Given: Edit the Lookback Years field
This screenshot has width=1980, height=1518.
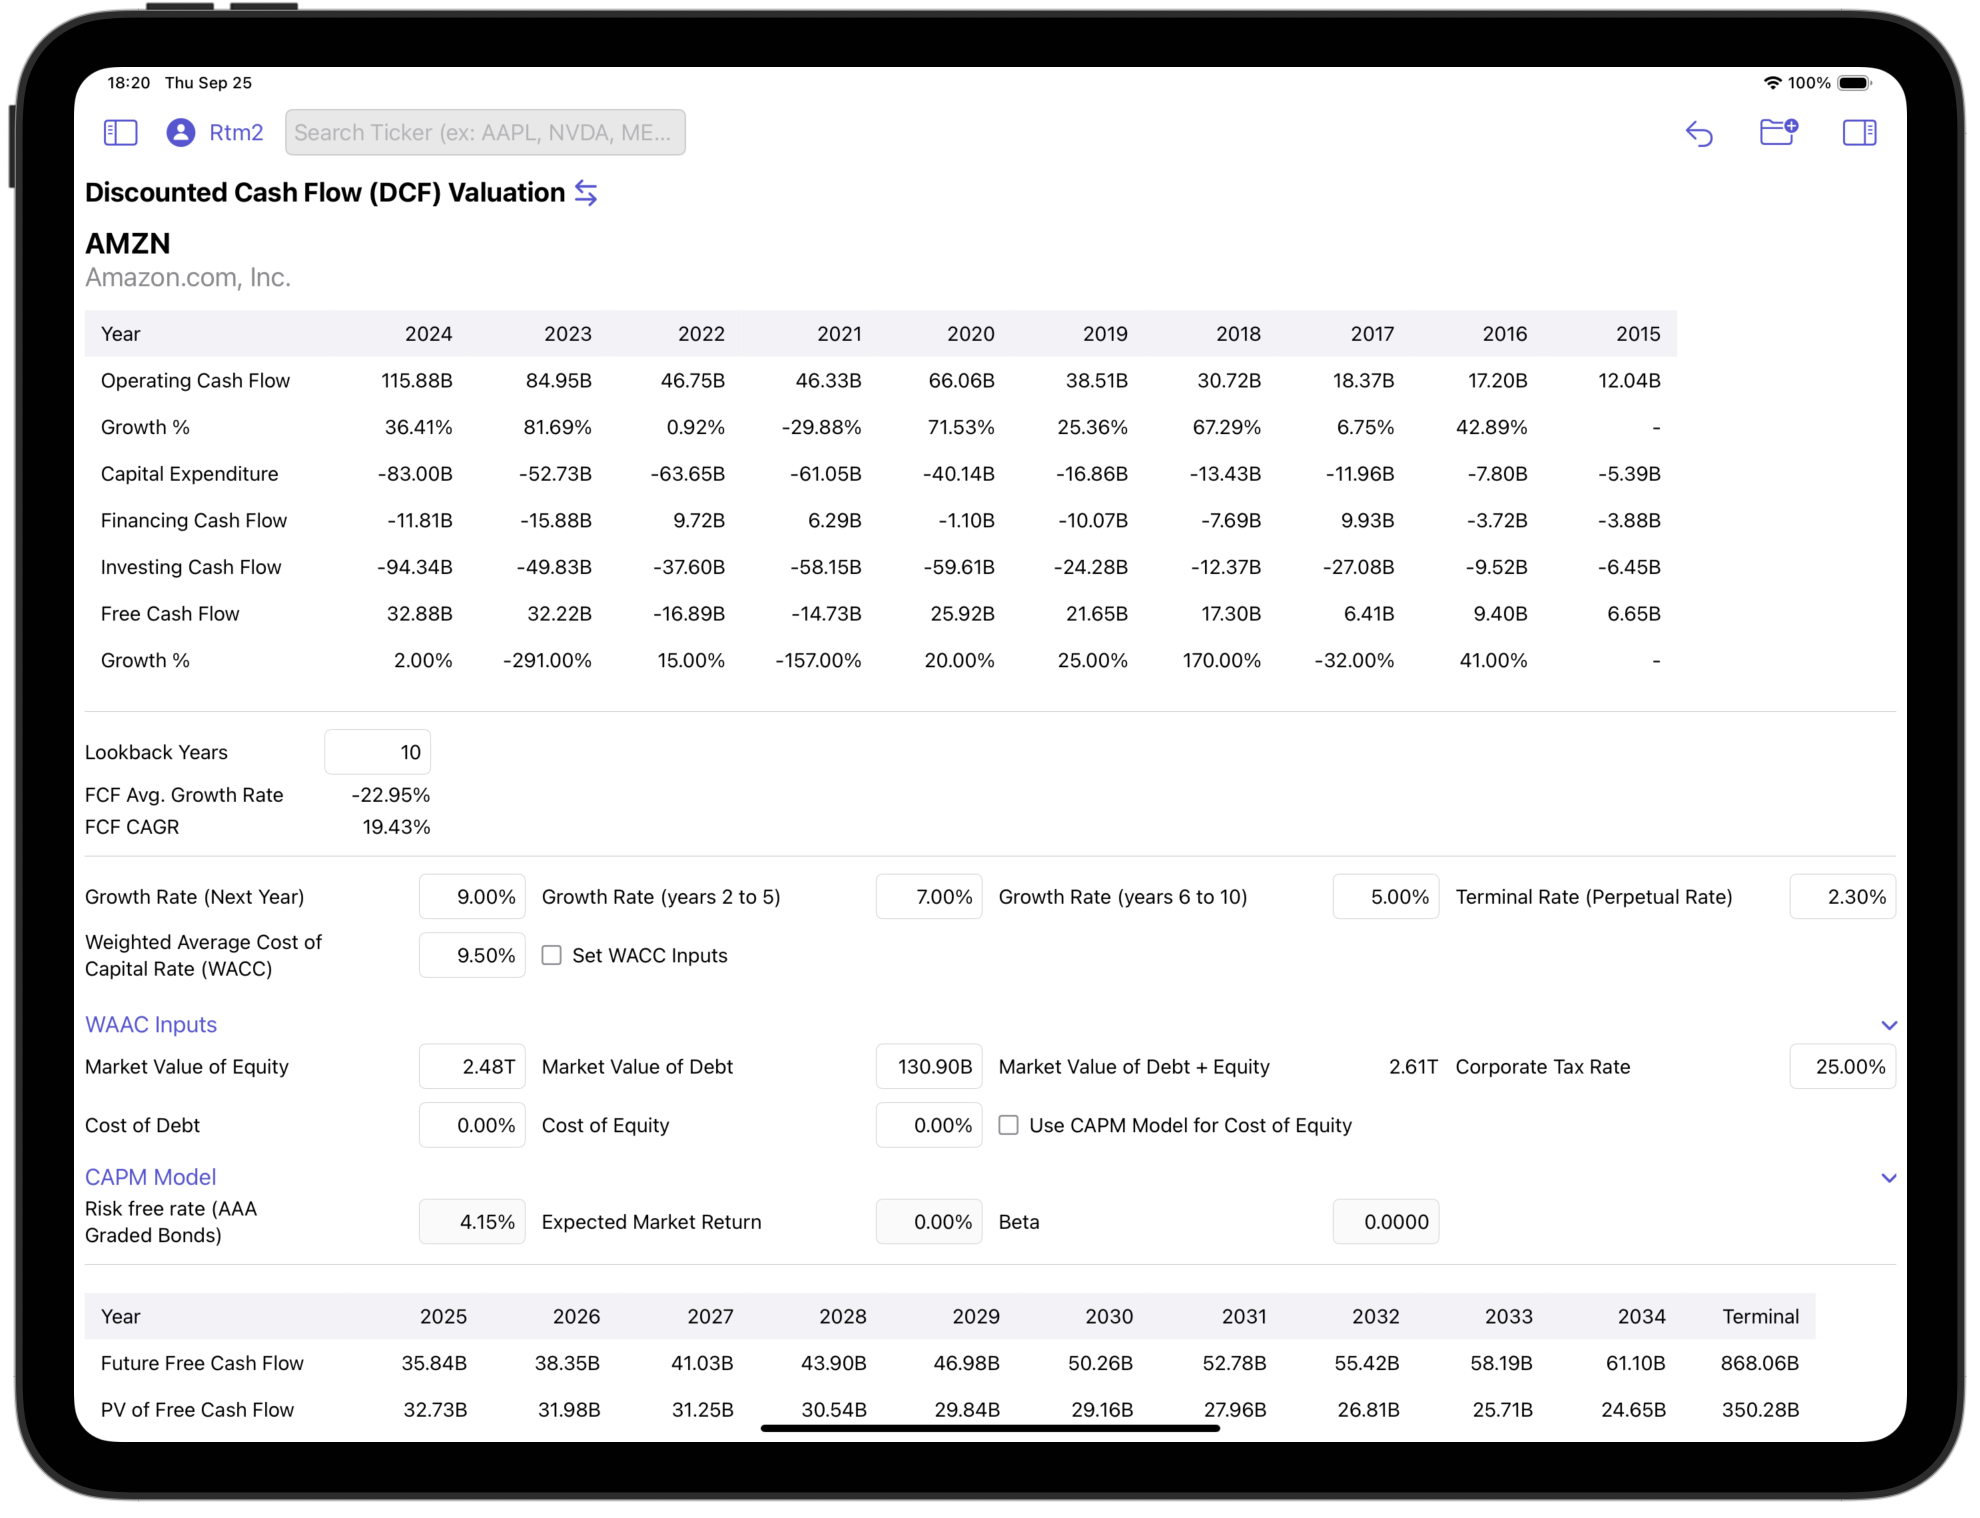Looking at the screenshot, I should pyautogui.click(x=378, y=752).
